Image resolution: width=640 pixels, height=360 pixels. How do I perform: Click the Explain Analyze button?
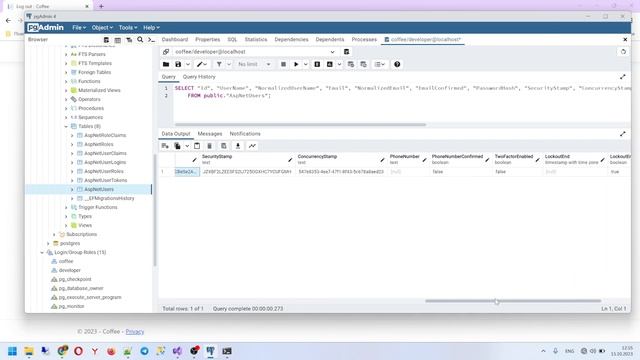click(x=329, y=64)
